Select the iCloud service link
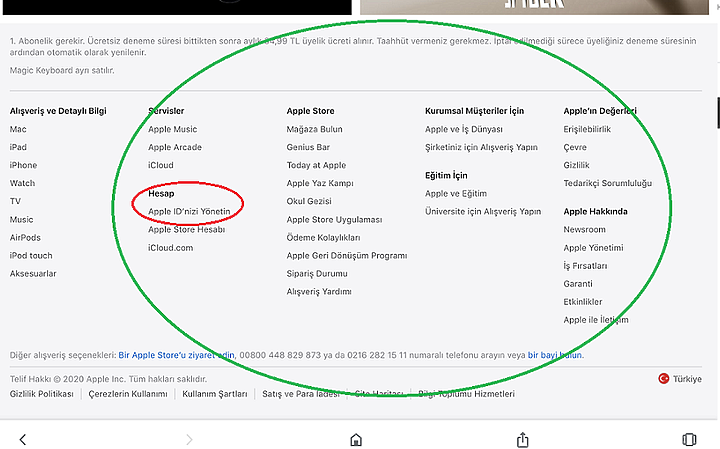Image resolution: width=720 pixels, height=449 pixels. pyautogui.click(x=160, y=165)
